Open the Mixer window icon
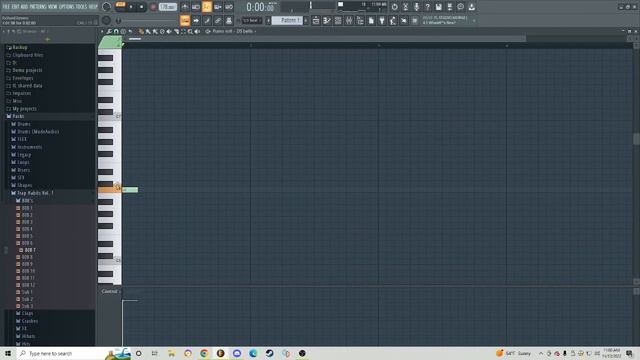Screen dimensions: 640x360 coord(349,20)
